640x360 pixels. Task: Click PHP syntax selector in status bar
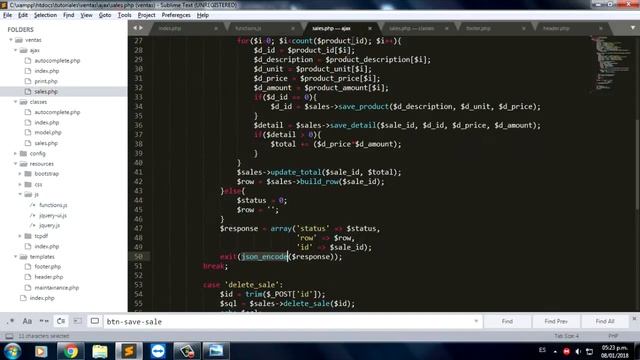pyautogui.click(x=613, y=336)
